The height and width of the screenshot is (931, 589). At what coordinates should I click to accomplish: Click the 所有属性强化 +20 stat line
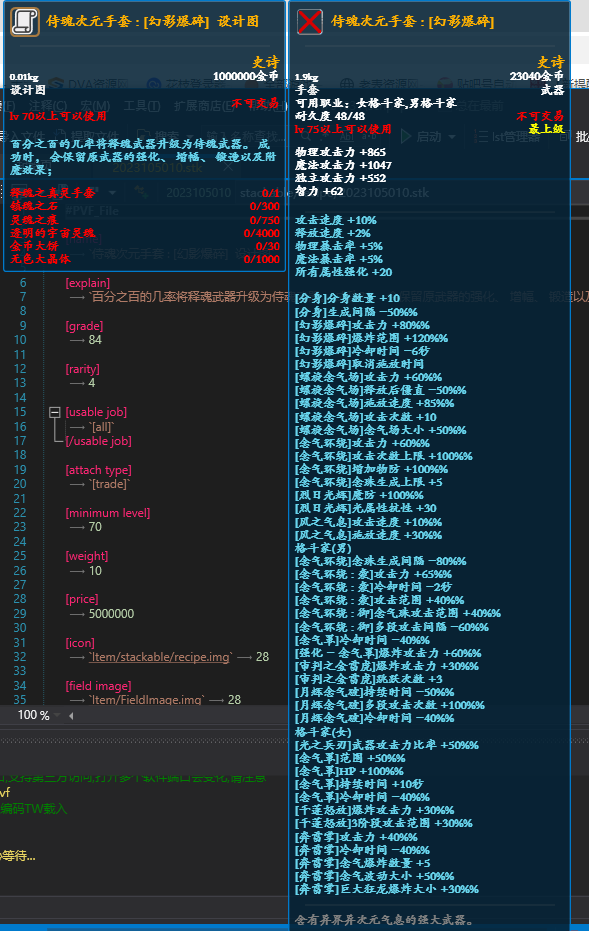point(343,272)
